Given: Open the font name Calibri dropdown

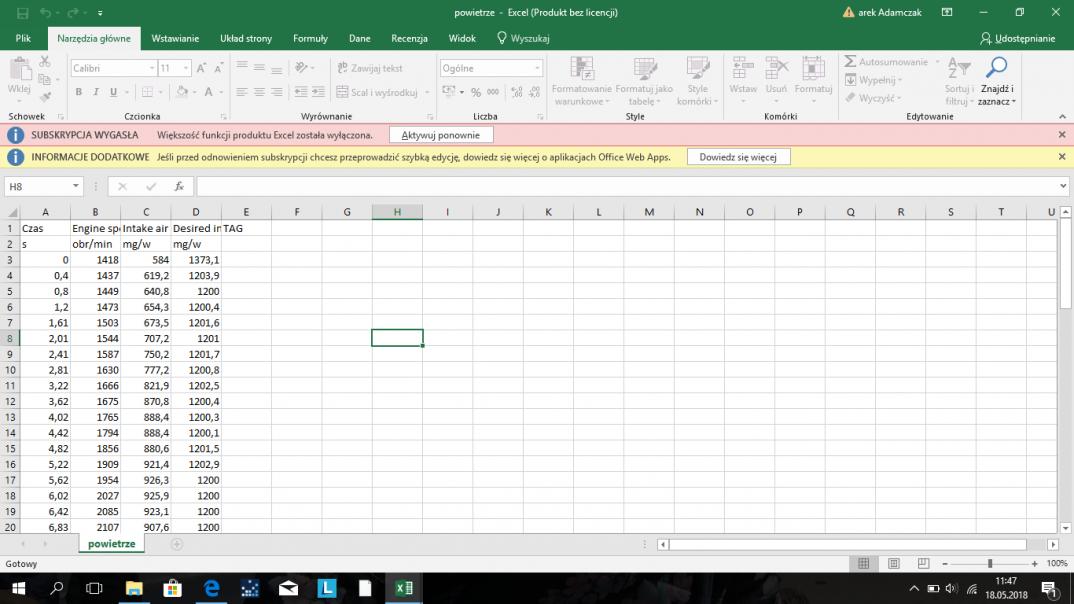Looking at the screenshot, I should 152,68.
